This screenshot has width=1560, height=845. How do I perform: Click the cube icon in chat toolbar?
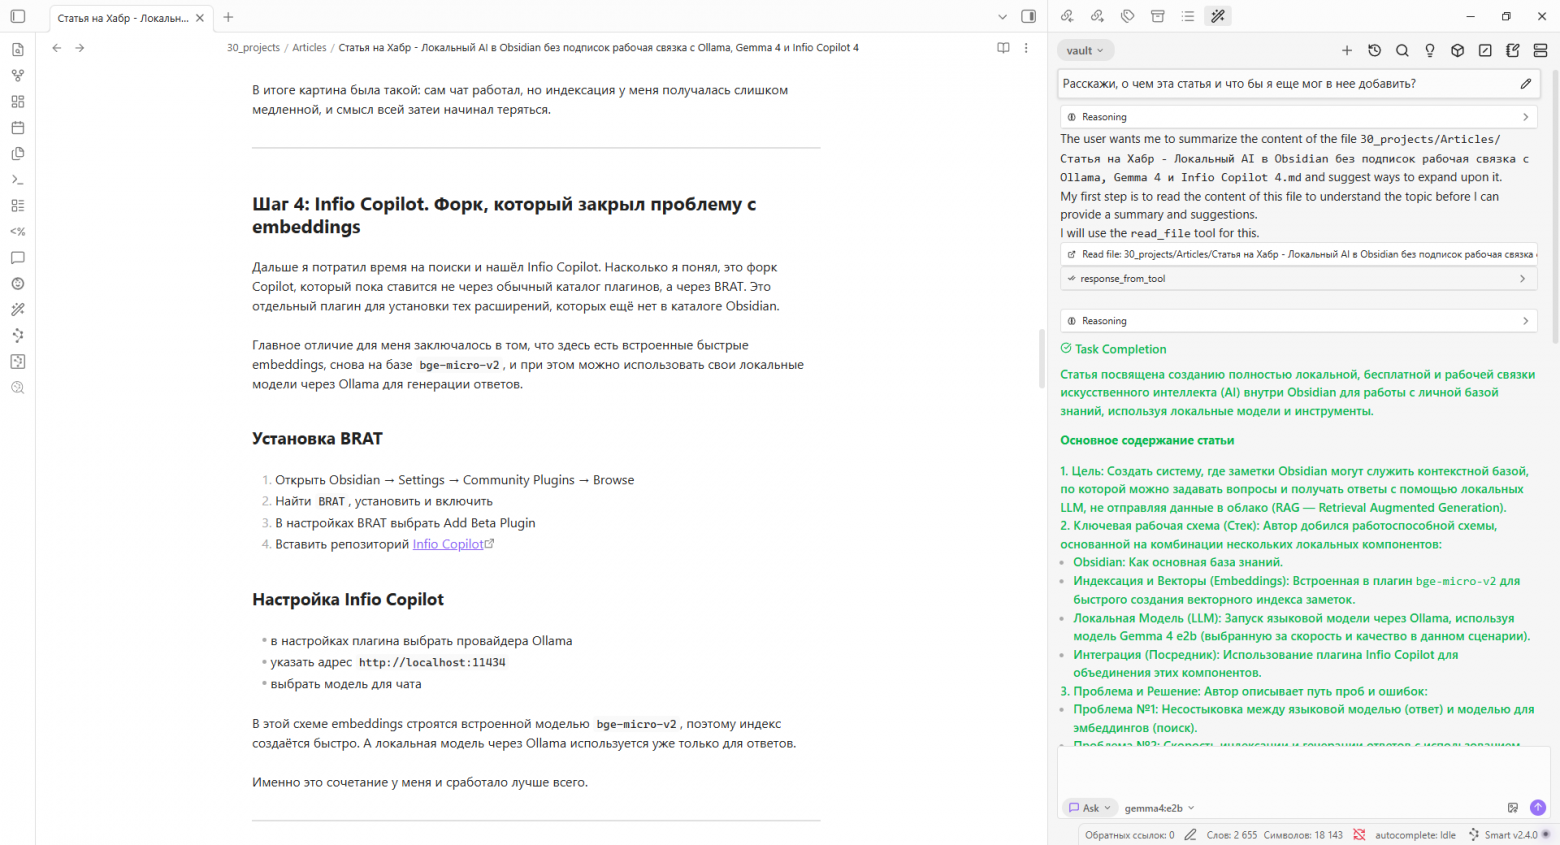[1458, 51]
